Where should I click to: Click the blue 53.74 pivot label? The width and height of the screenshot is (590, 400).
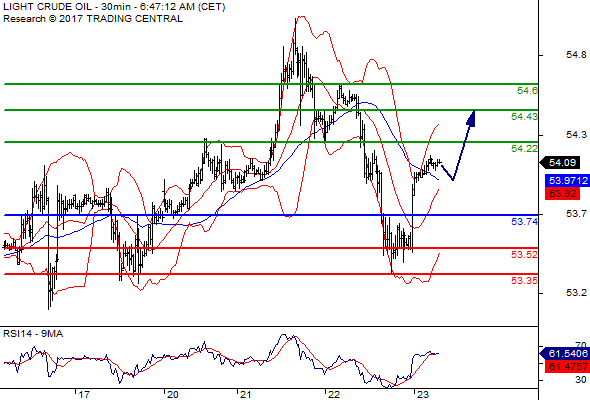(524, 222)
